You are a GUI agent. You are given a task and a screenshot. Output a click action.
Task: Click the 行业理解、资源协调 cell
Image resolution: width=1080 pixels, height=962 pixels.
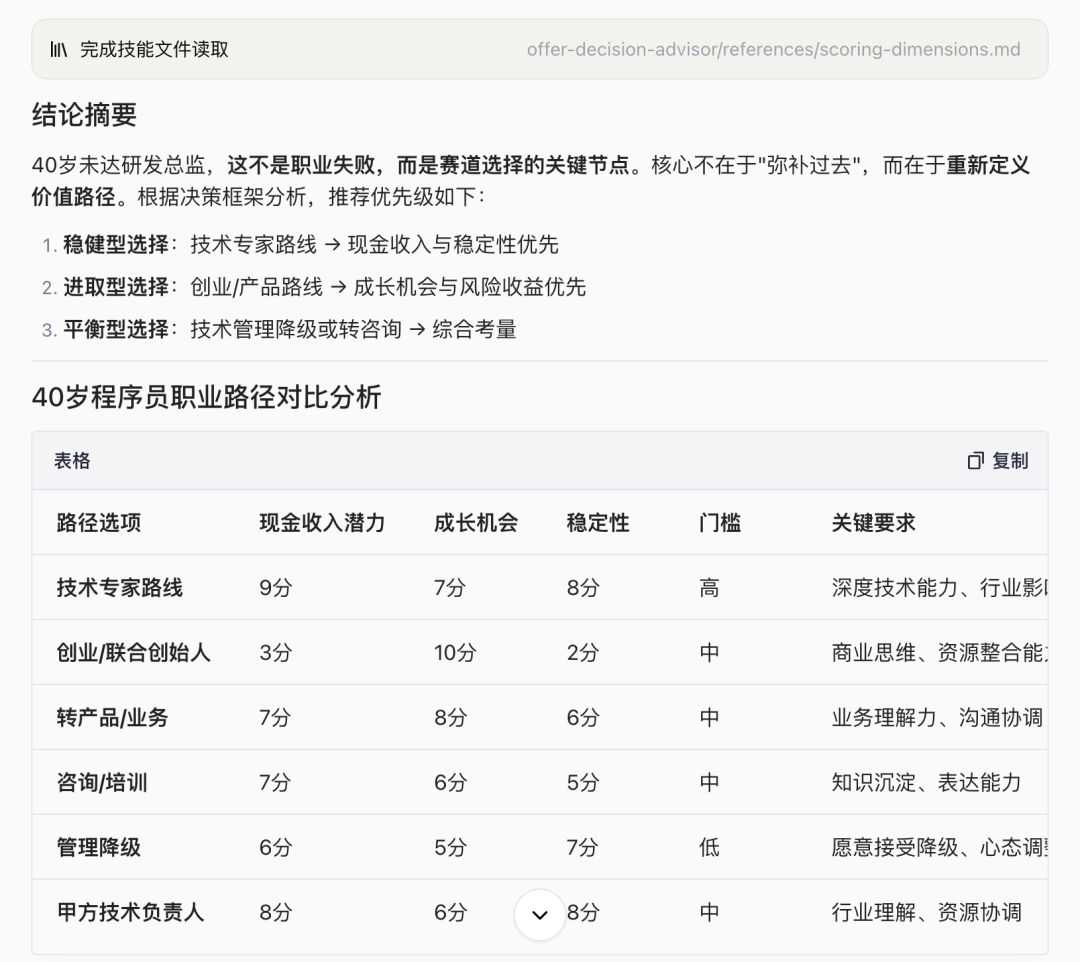click(926, 912)
